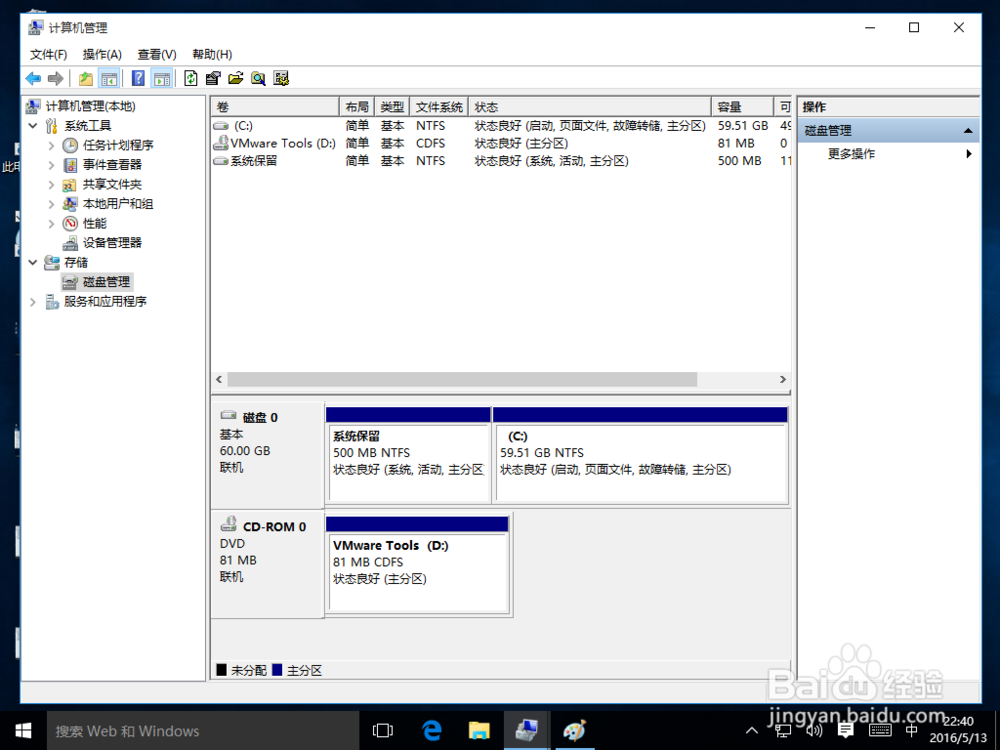Select Performance (性能) icon
1000x750 pixels.
pos(70,224)
